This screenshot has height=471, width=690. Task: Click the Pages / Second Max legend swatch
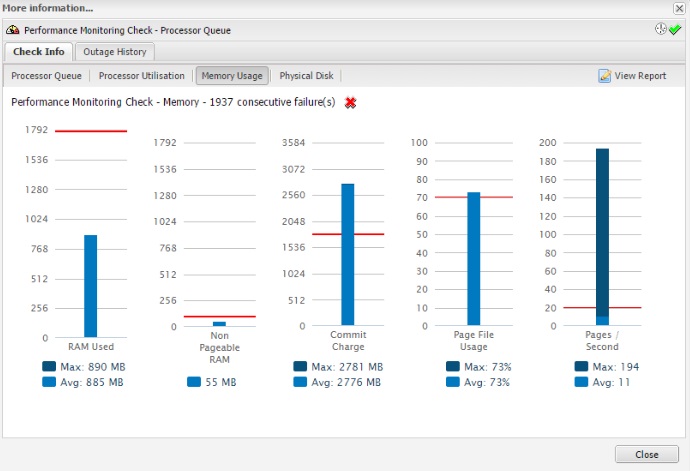coord(581,367)
